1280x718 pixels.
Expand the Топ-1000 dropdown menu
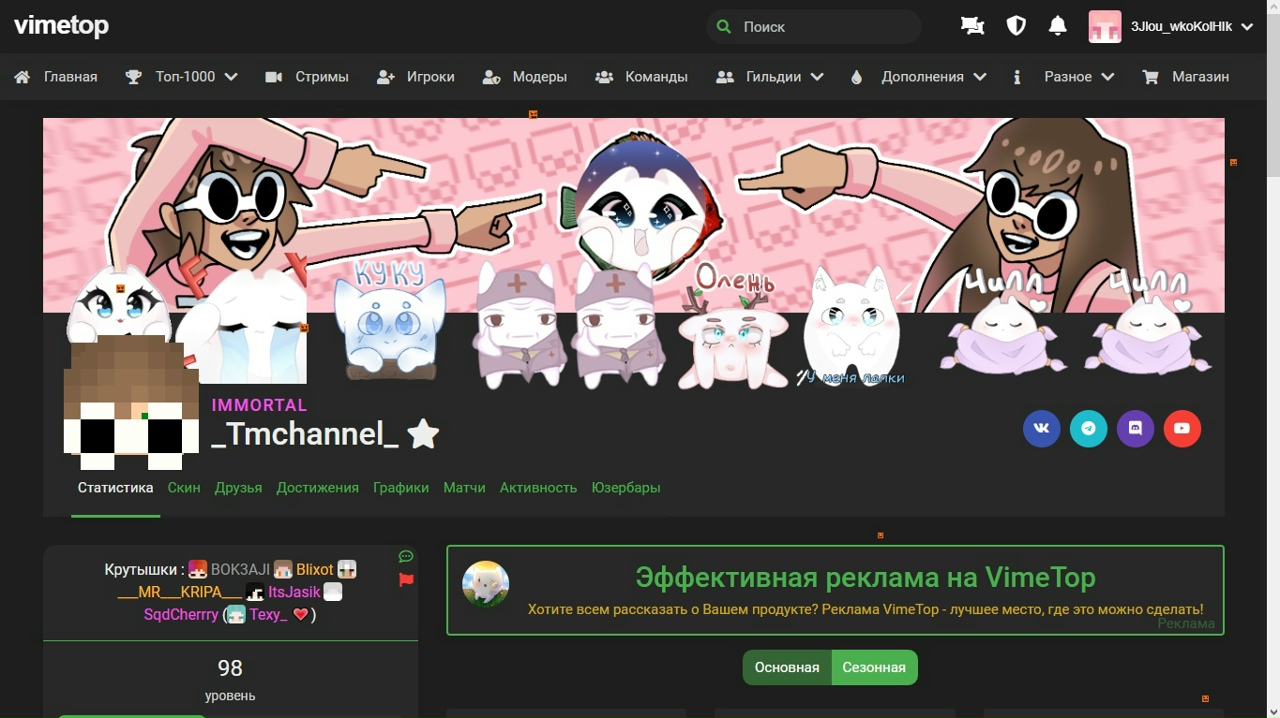[182, 77]
